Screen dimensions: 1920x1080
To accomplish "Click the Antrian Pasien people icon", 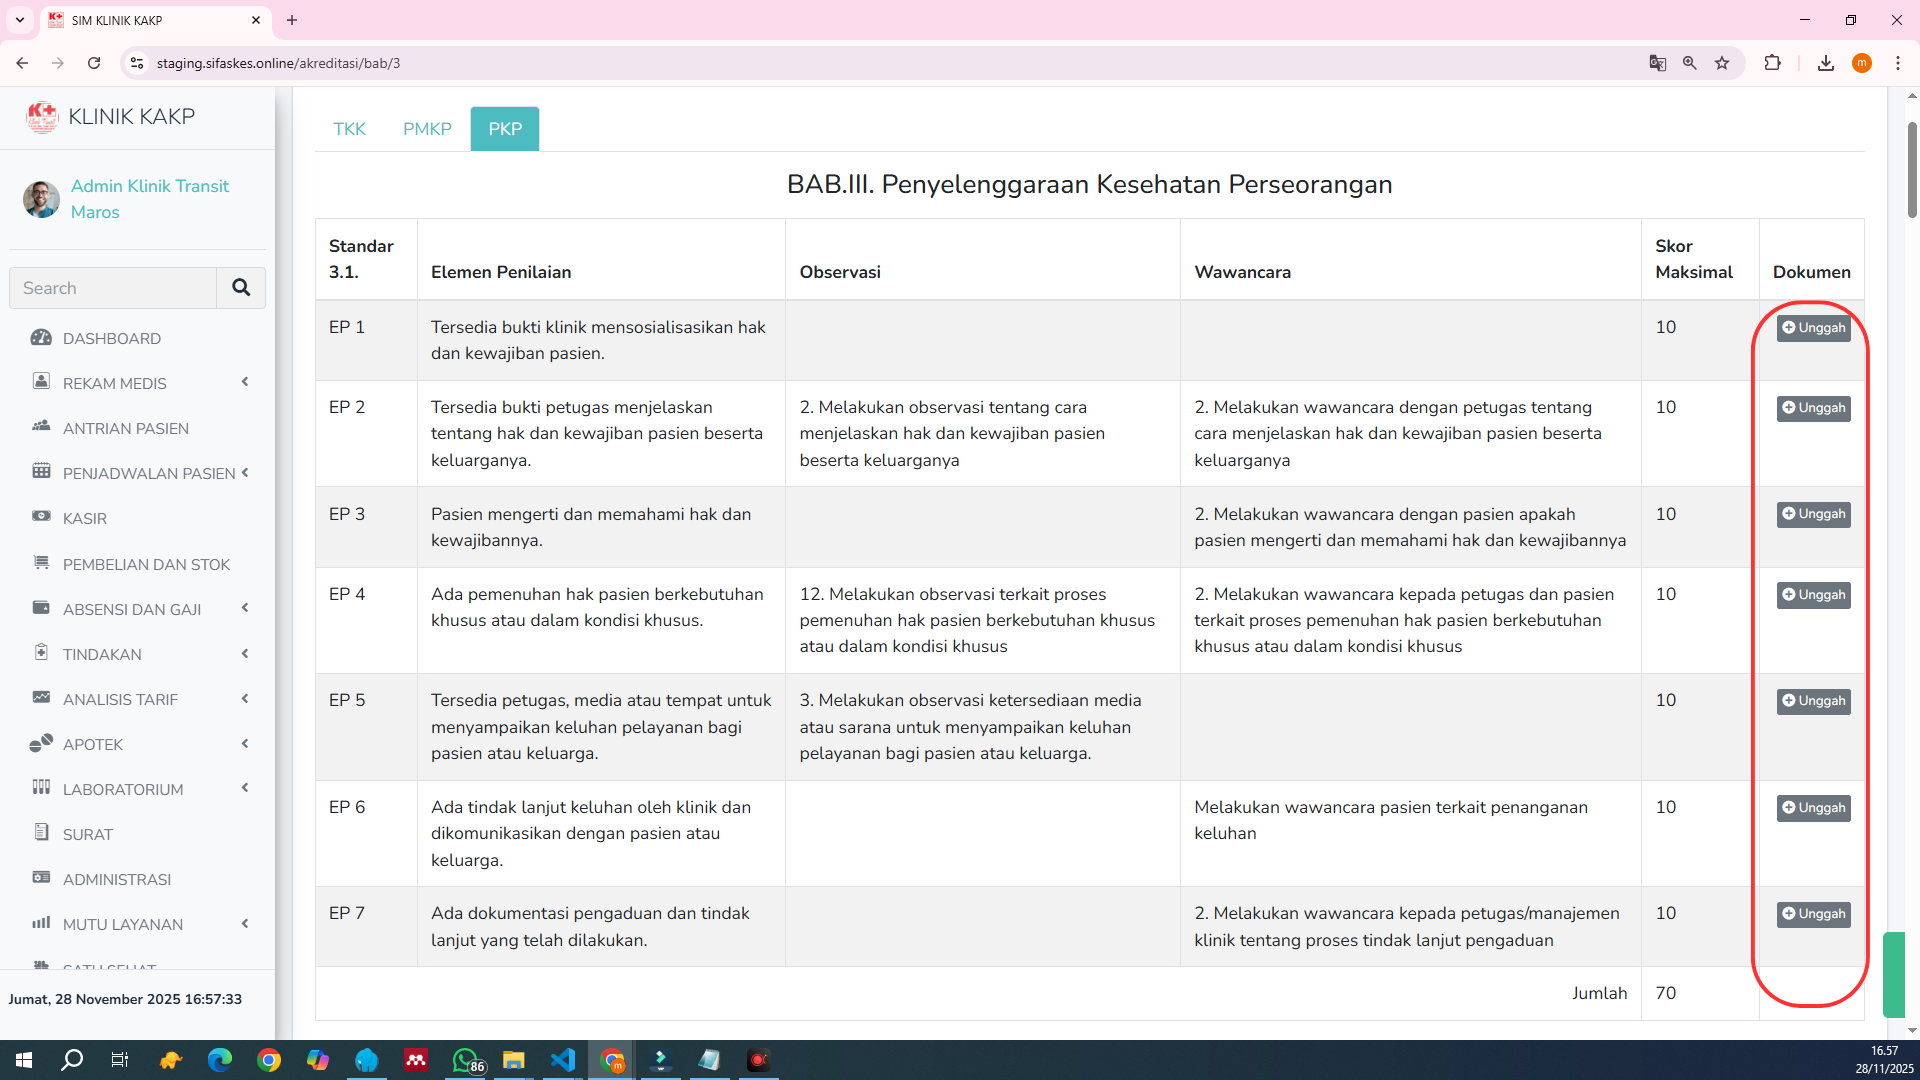I will [x=41, y=427].
